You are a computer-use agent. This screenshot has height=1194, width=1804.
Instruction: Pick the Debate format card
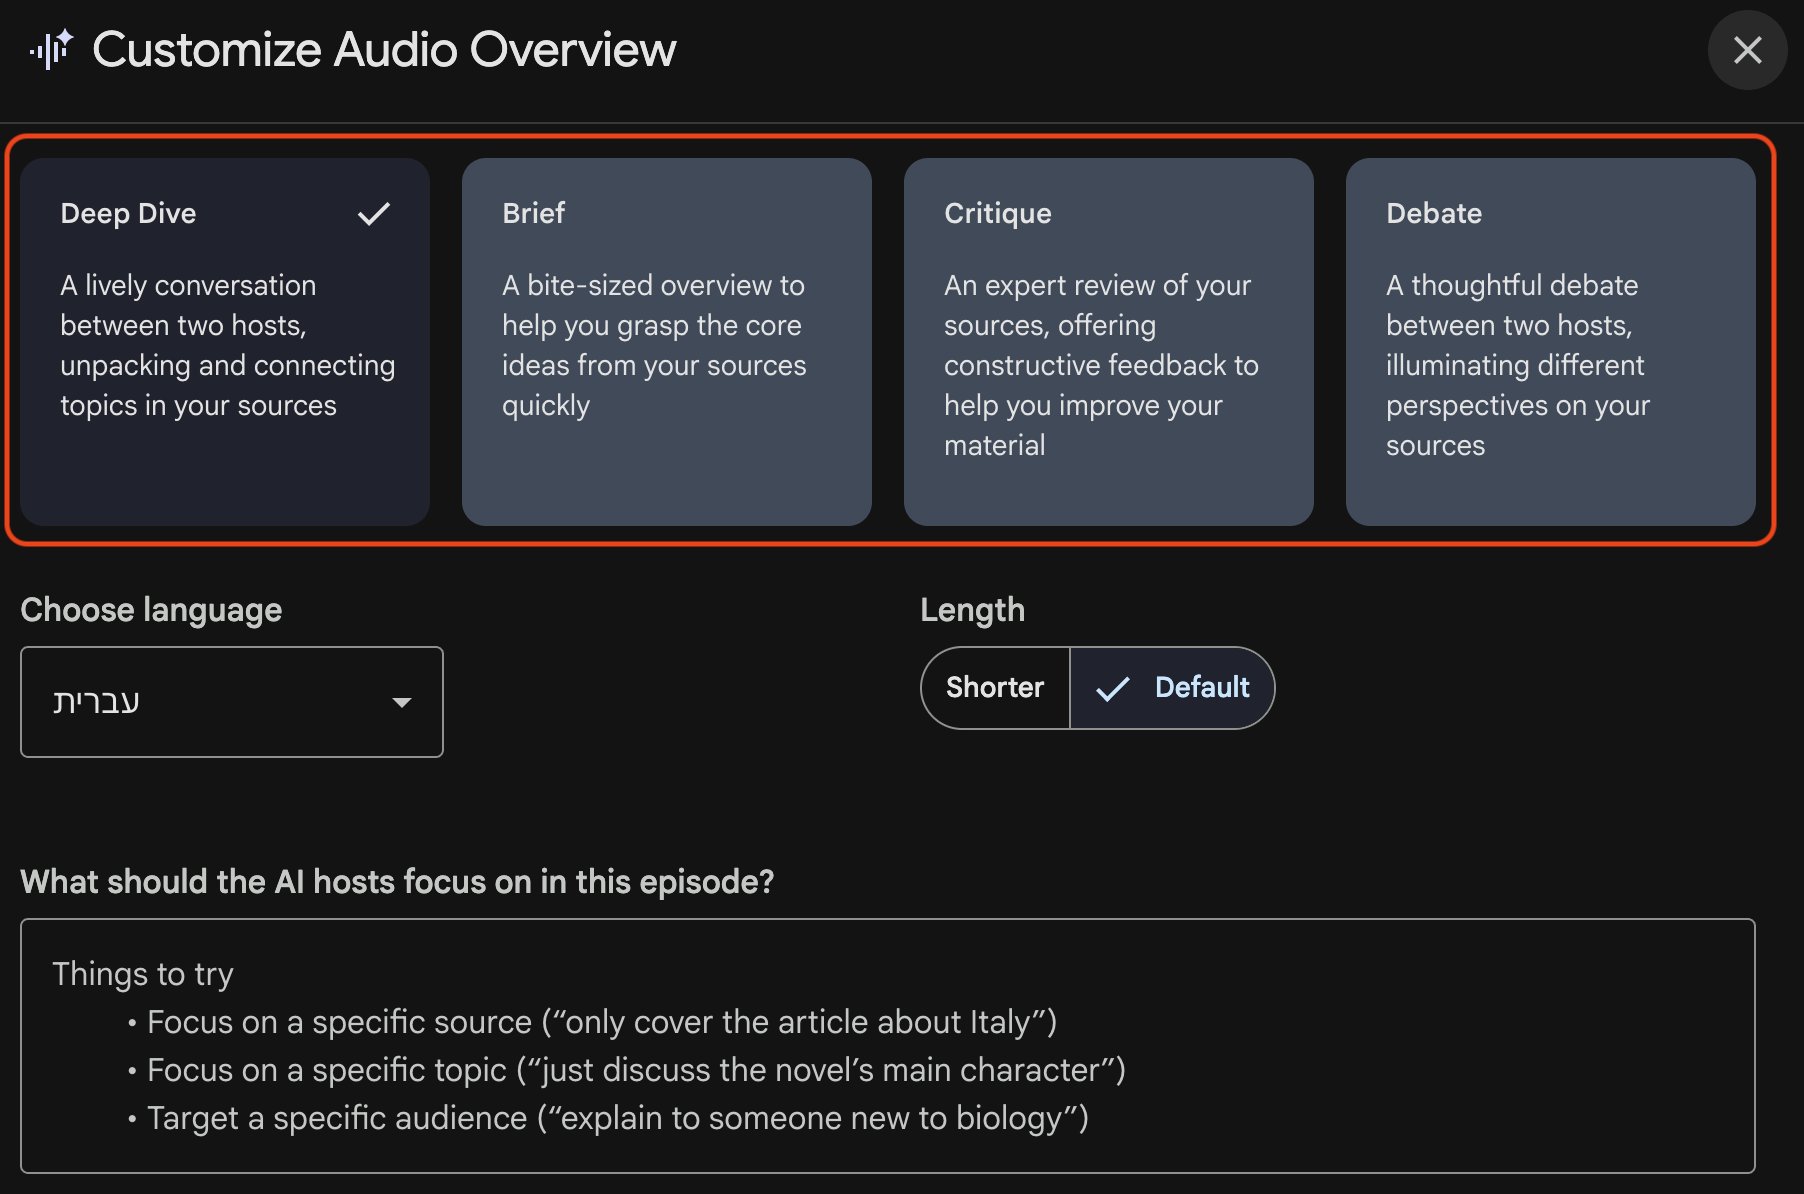tap(1551, 341)
